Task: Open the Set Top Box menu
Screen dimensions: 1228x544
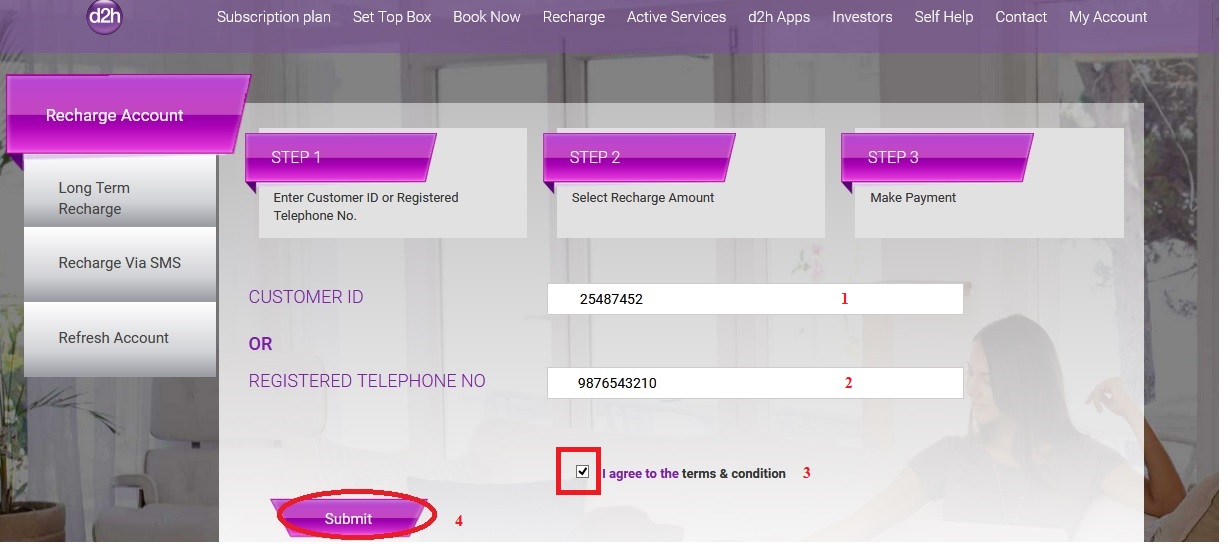Action: 392,17
